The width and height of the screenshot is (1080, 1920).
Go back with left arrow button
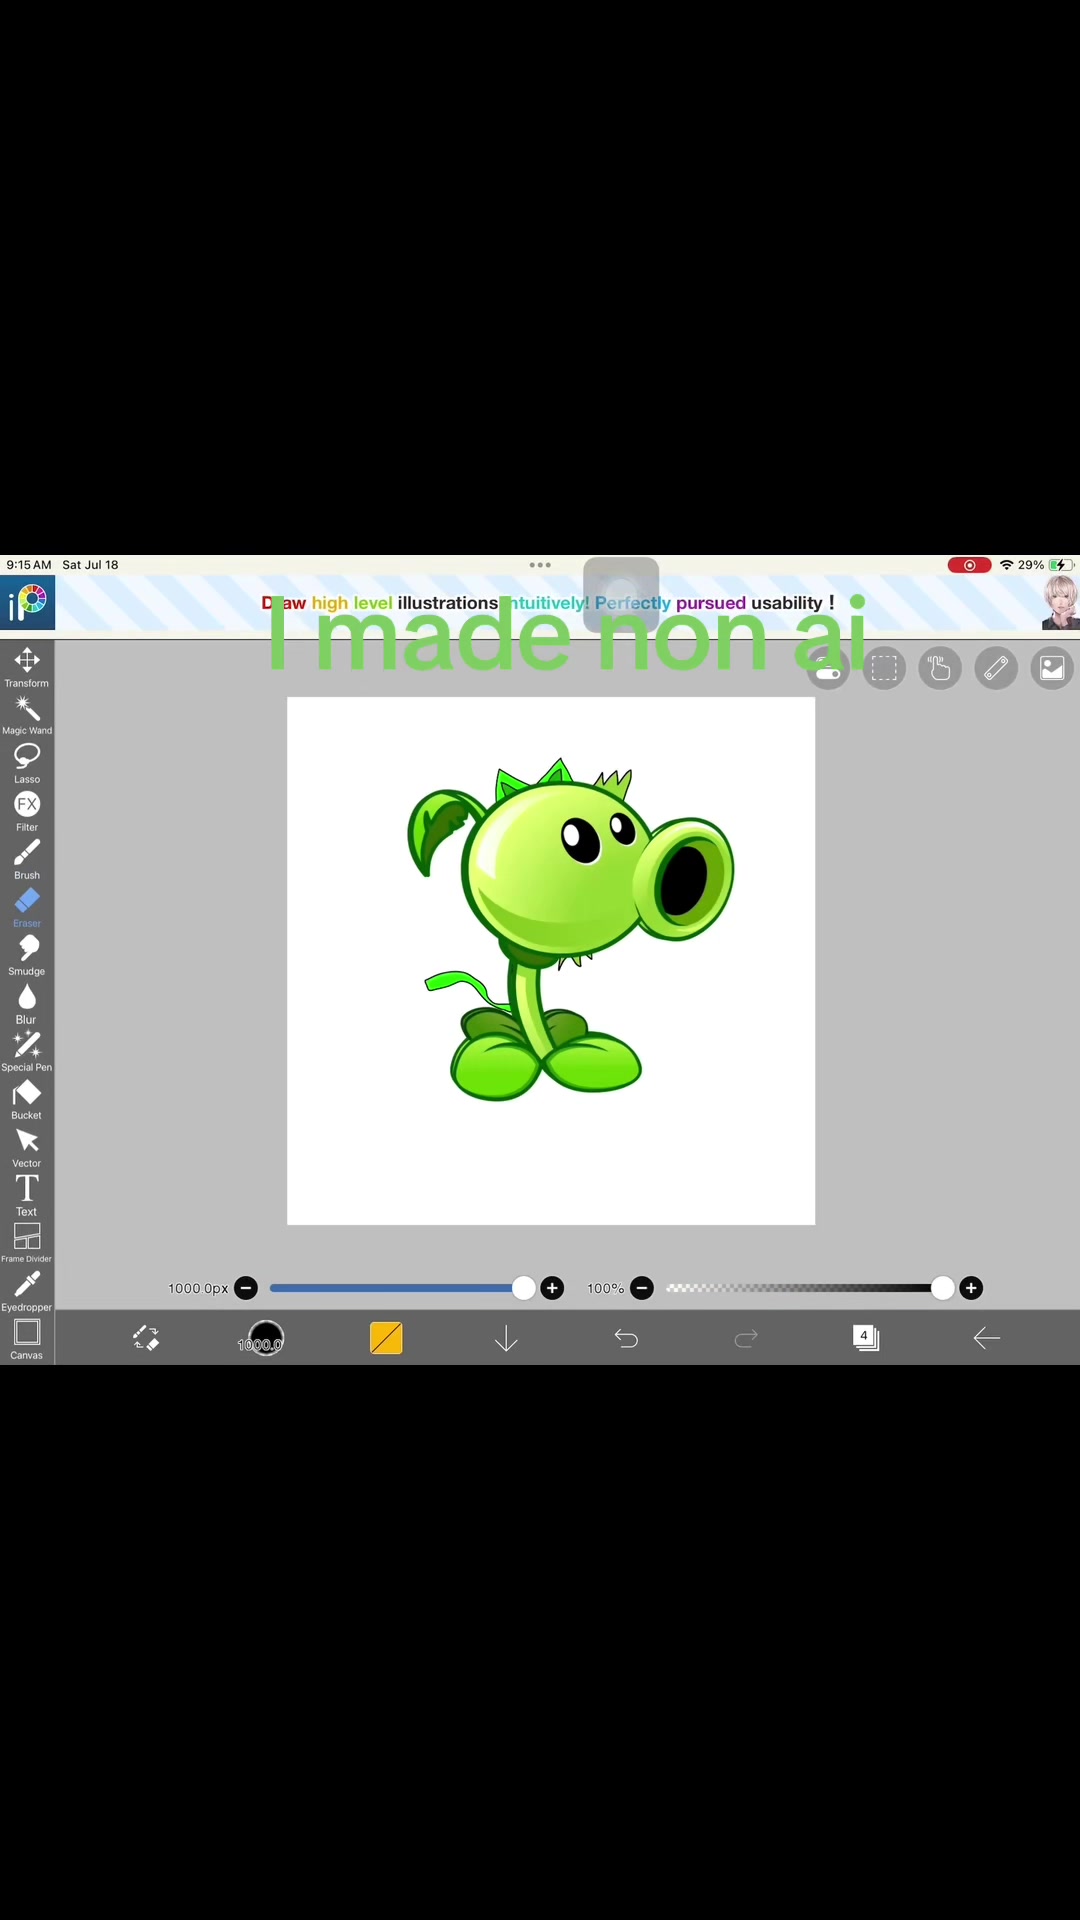986,1338
